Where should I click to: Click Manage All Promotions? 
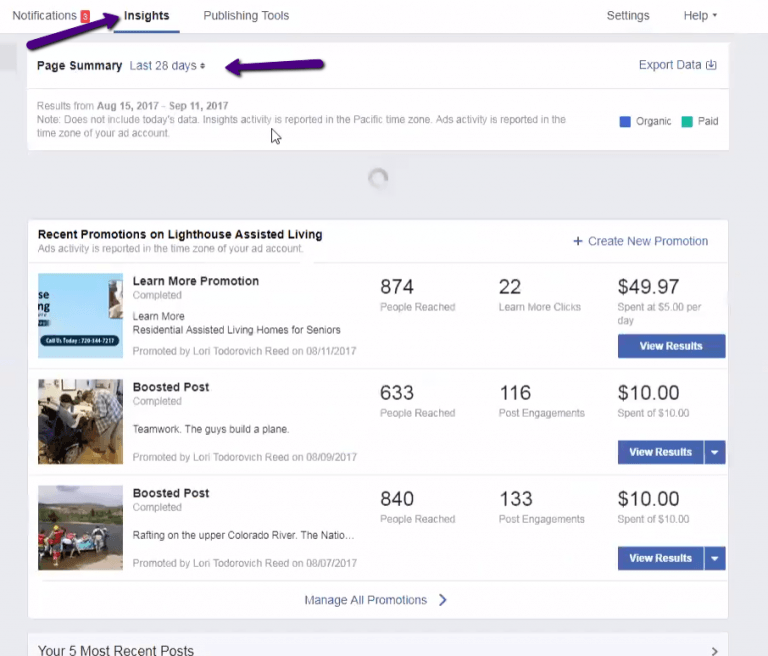coord(365,600)
